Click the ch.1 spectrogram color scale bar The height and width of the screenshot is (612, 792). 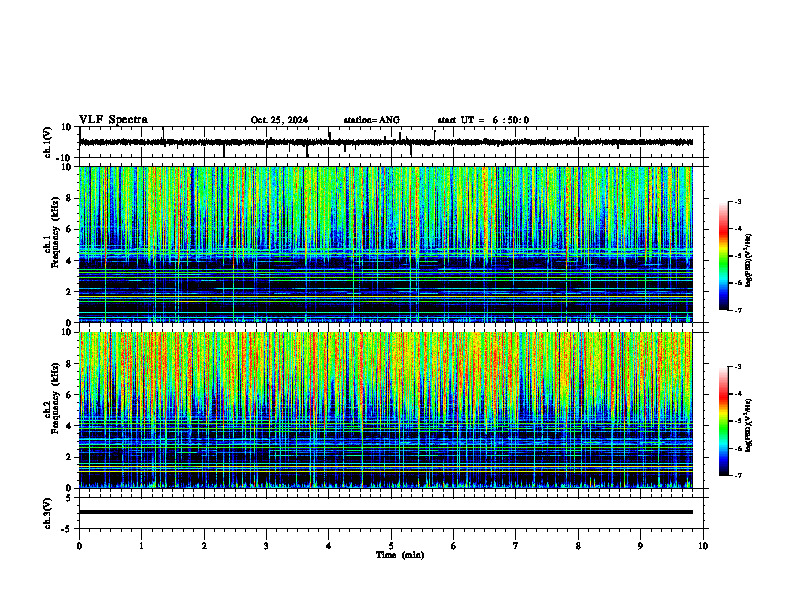[x=724, y=256]
